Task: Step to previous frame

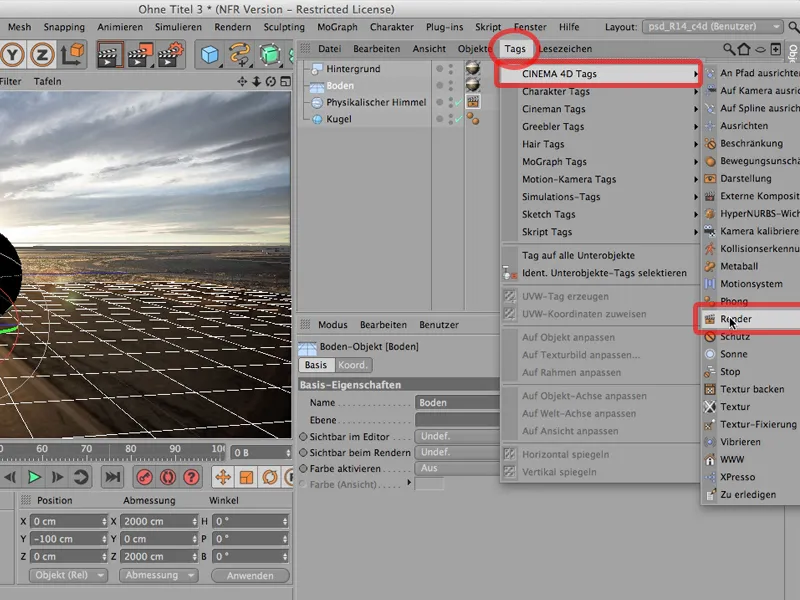Action: [10, 477]
